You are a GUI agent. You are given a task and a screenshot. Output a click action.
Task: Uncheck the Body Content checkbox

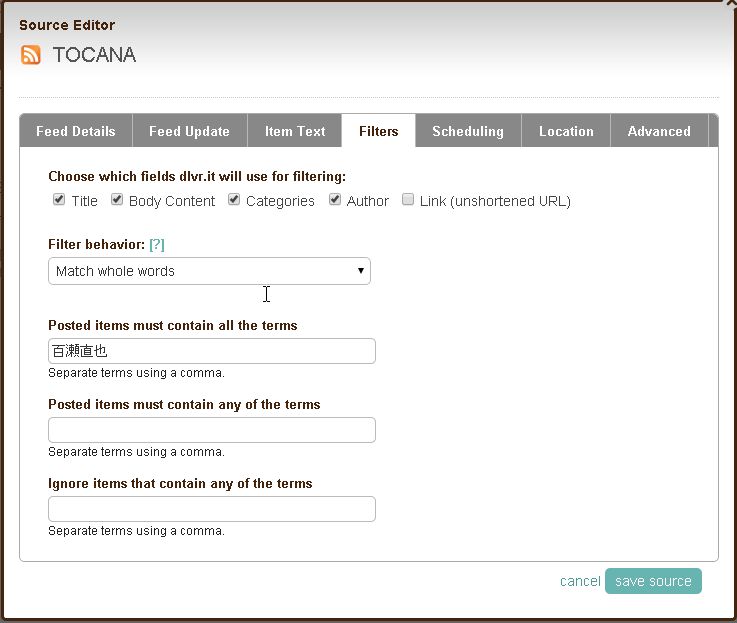[117, 199]
